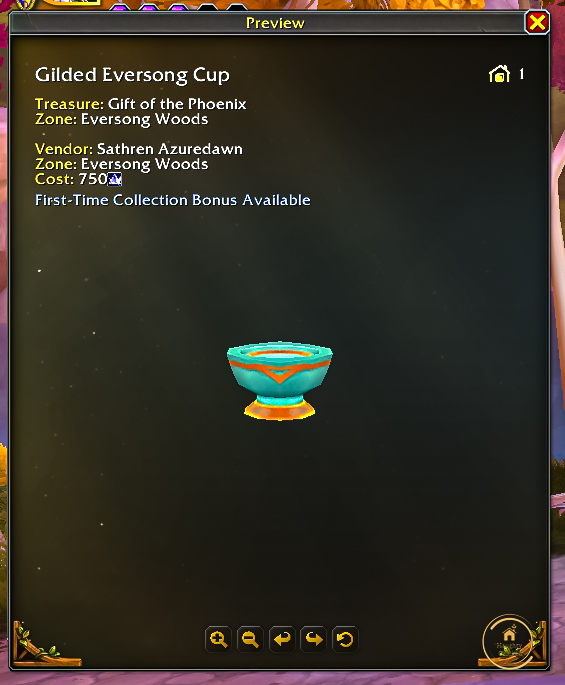Click the Eversong Woods zone under Vendor
This screenshot has height=685, width=565.
(x=145, y=164)
